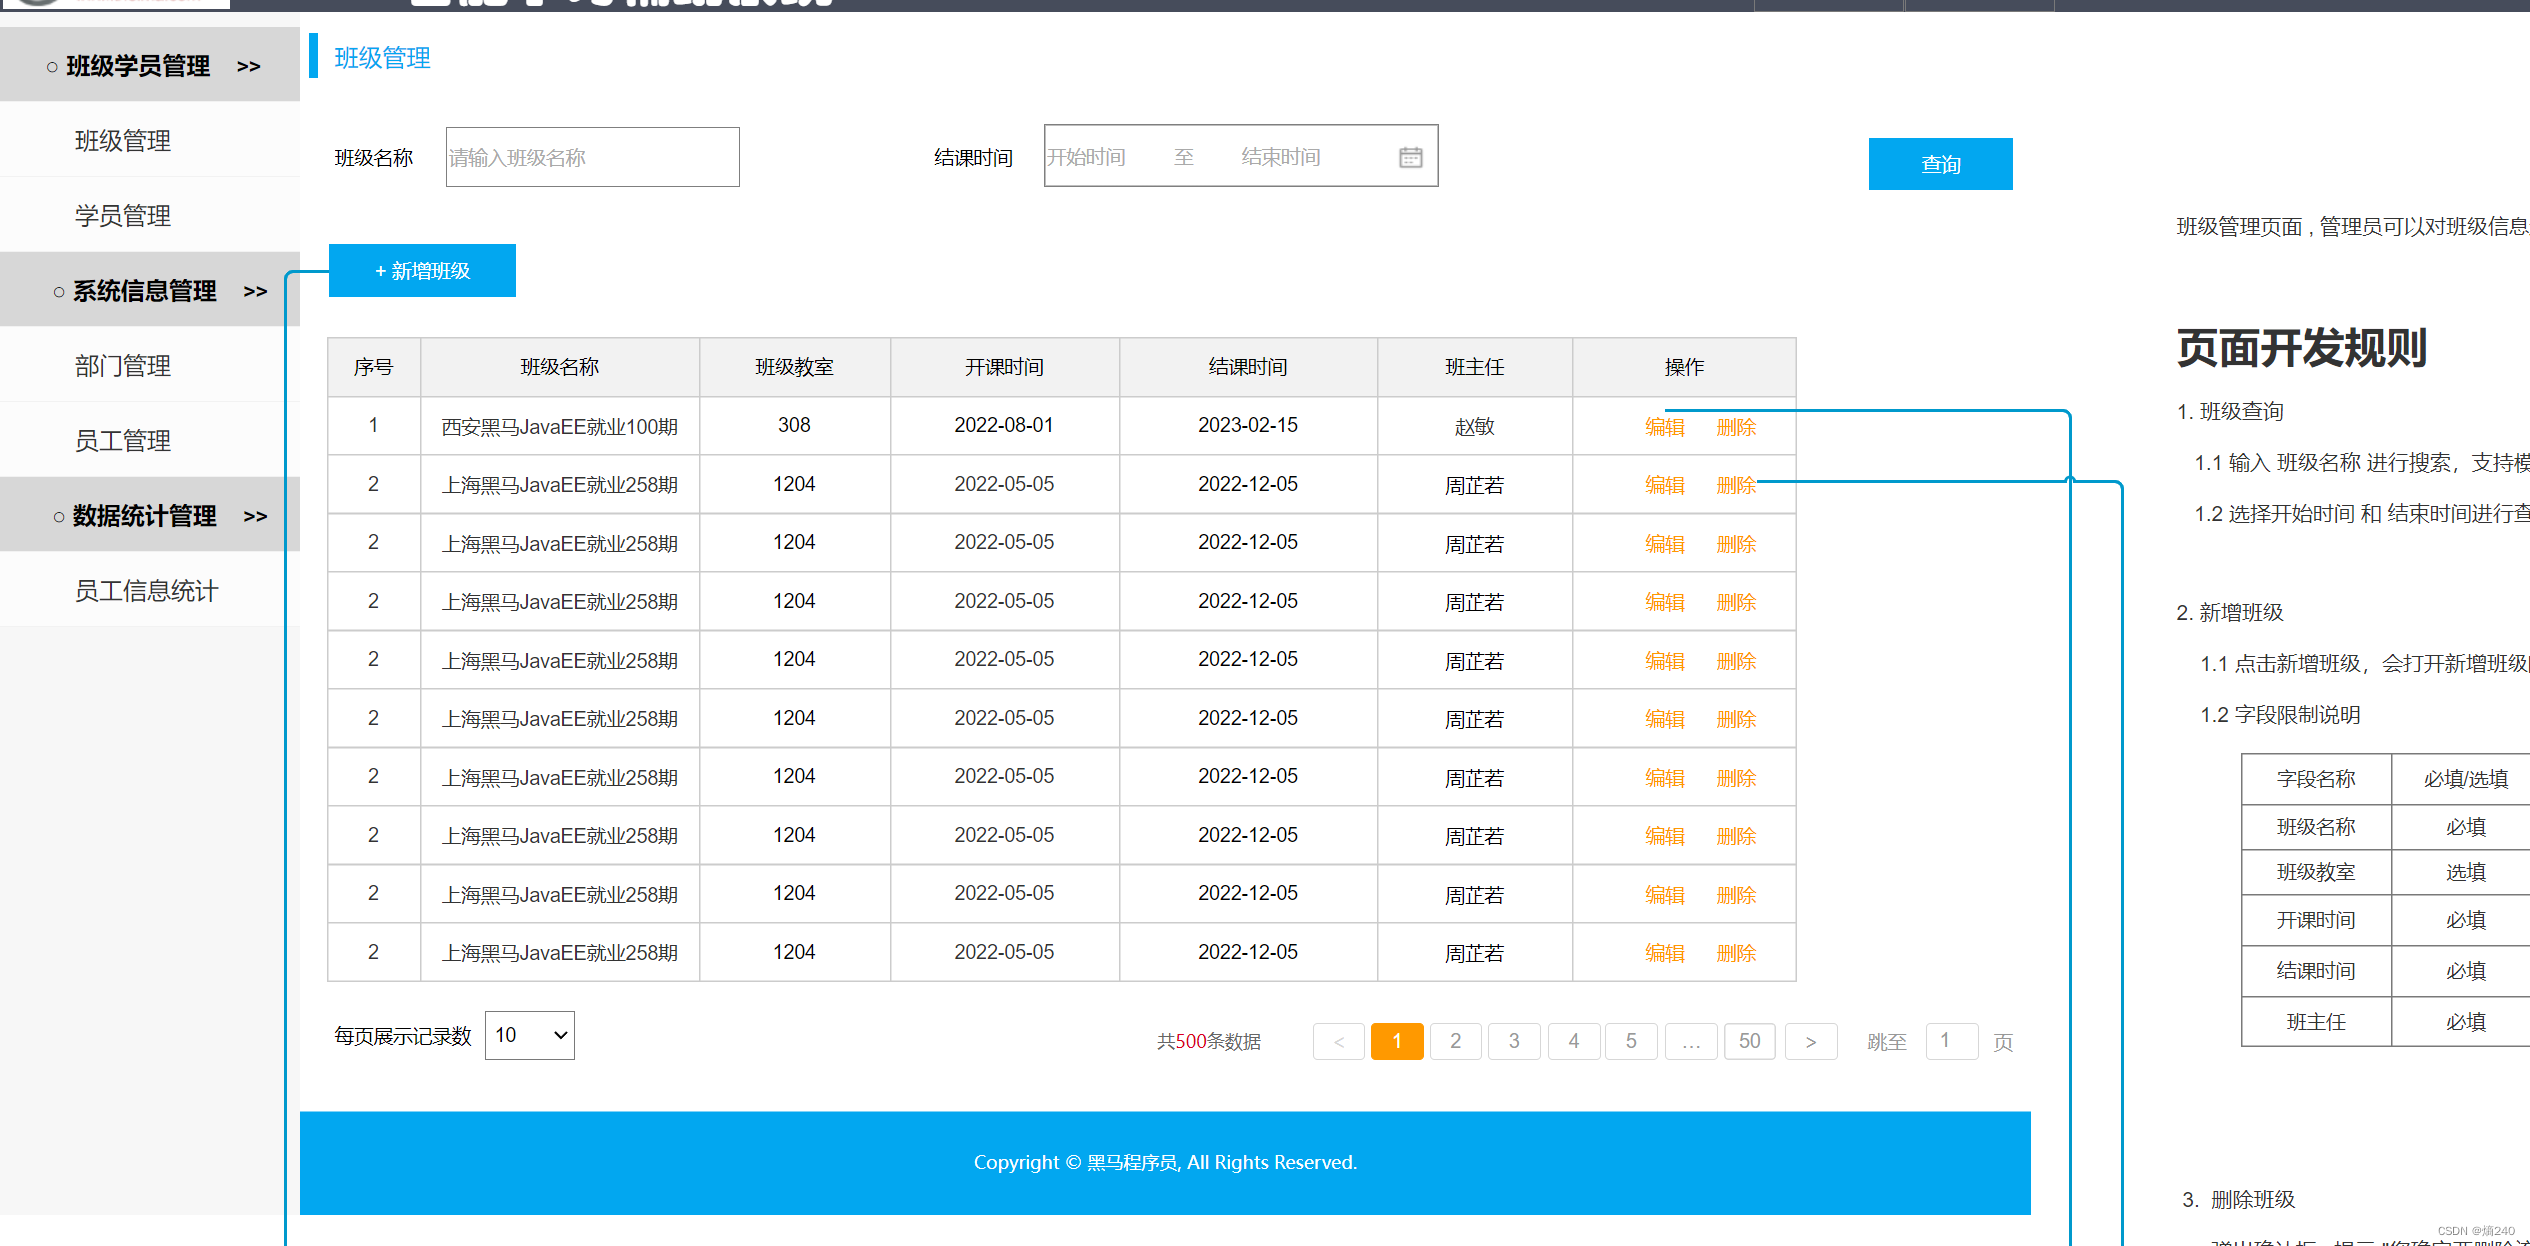
Task: Click the footer copyright text
Action: [x=1165, y=1162]
